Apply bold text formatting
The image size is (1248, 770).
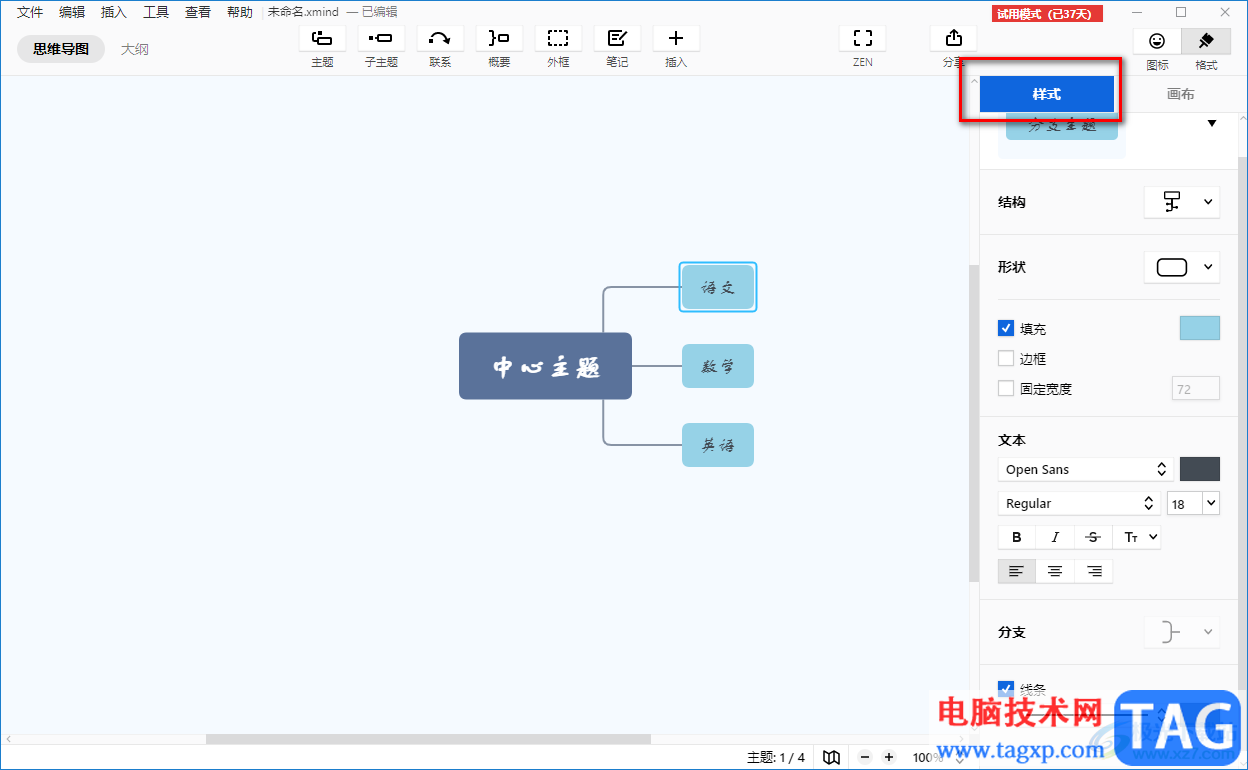1017,537
